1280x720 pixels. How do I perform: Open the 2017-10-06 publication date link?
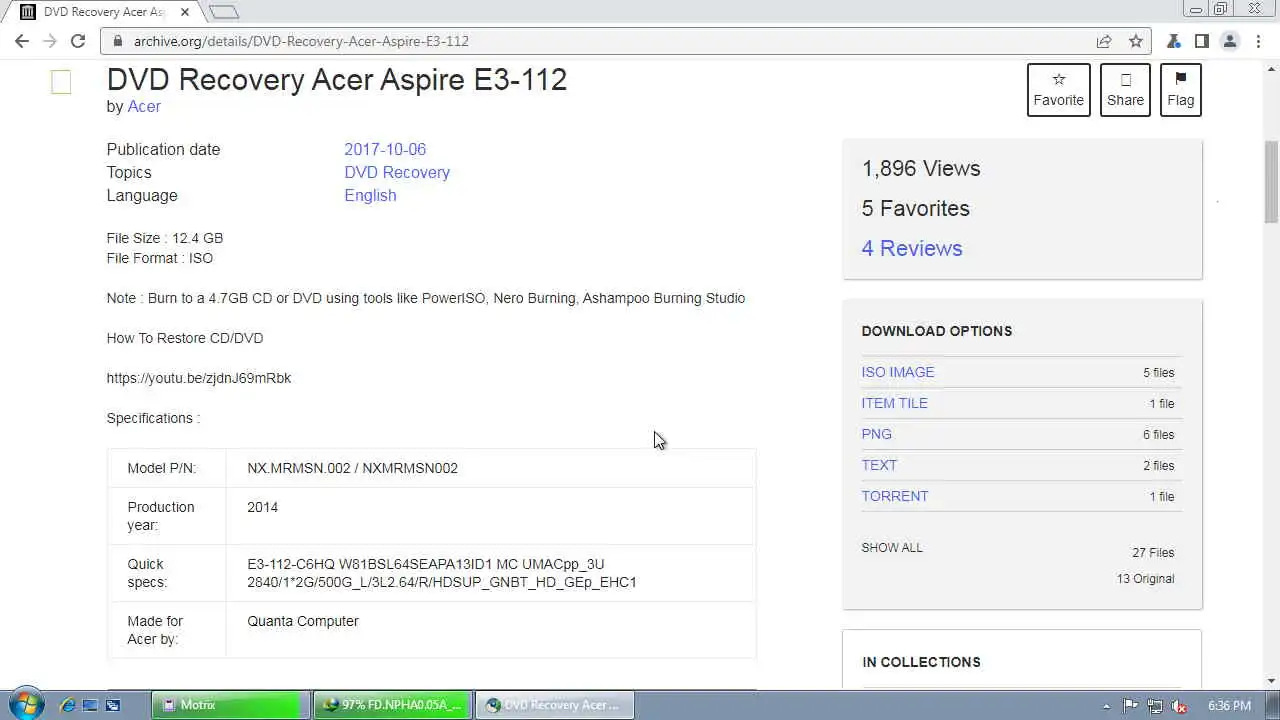(x=385, y=149)
